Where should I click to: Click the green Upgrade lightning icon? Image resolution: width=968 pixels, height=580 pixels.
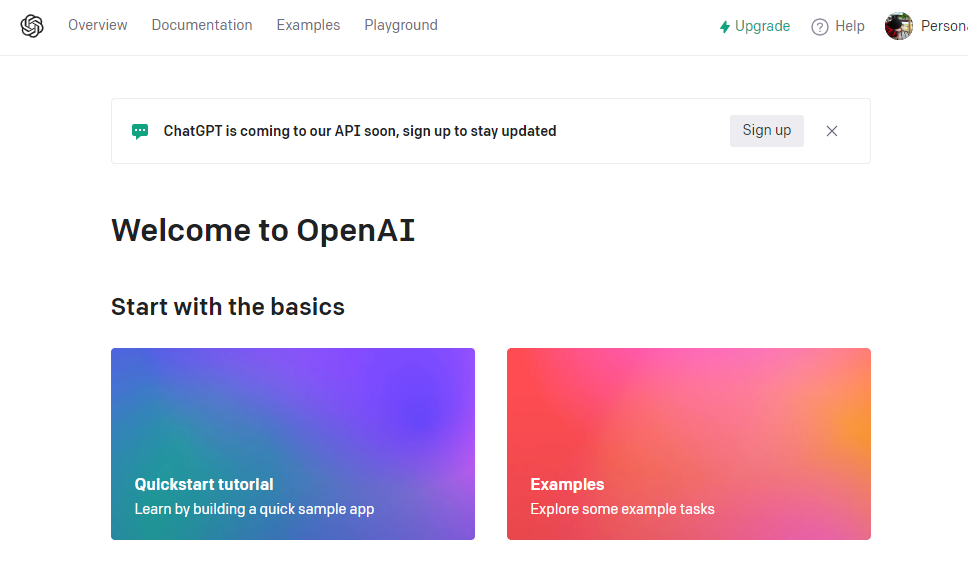coord(725,27)
